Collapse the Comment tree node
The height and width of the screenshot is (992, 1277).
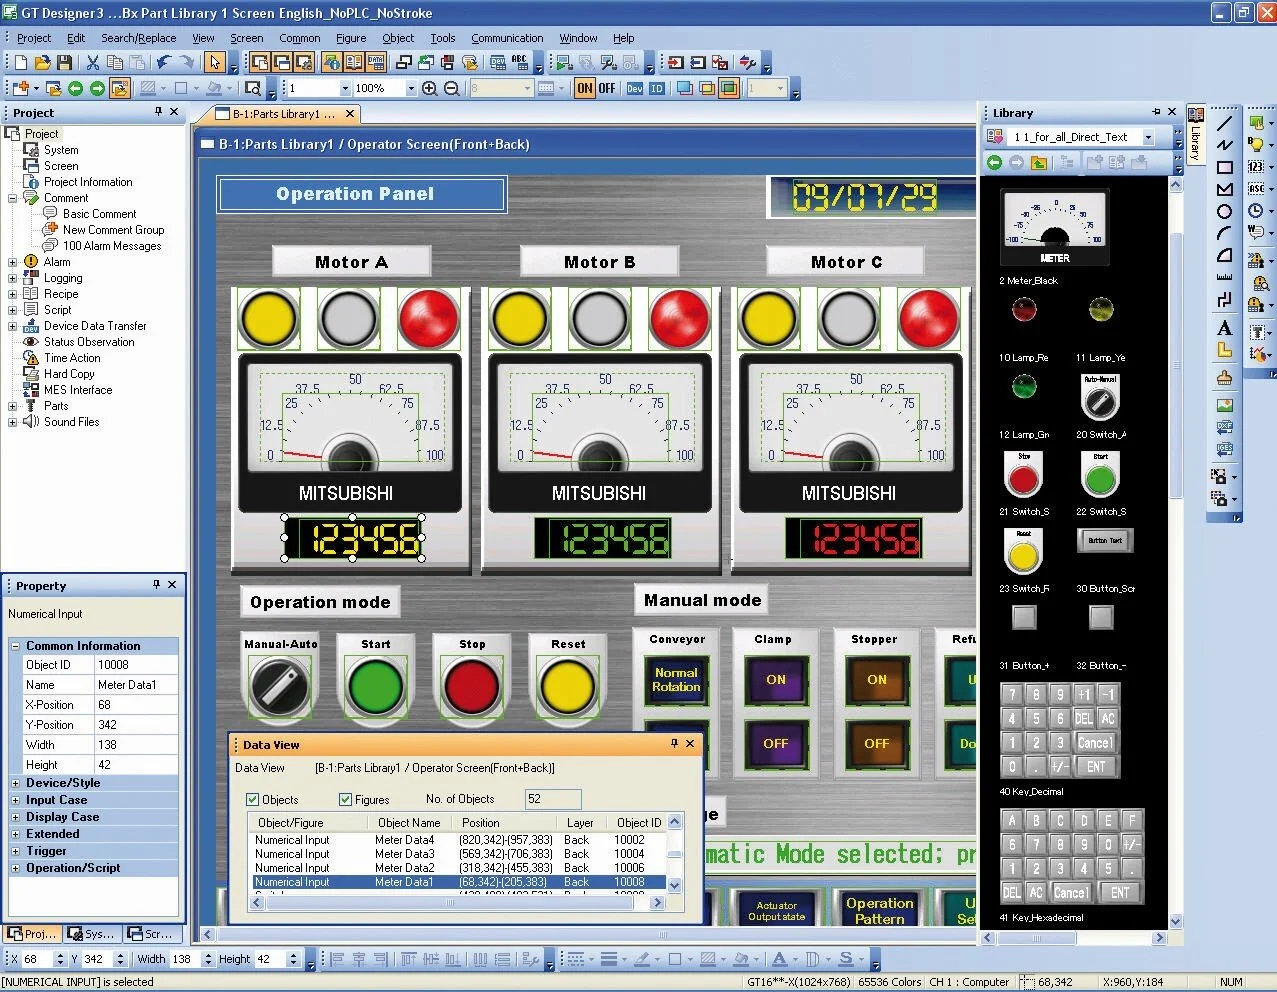click(12, 198)
